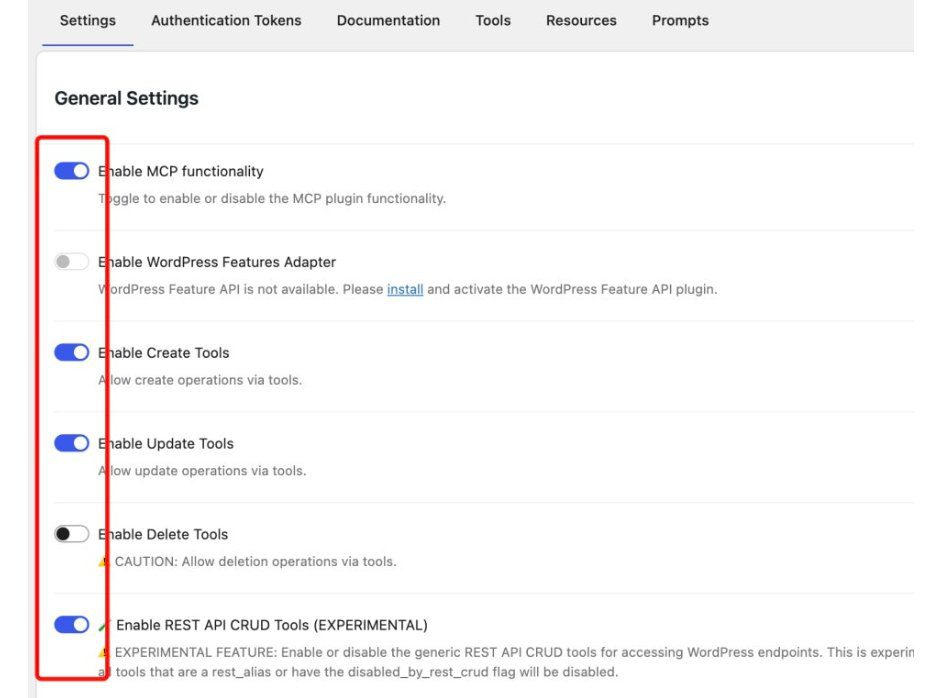Click the EXPERIMENTAL FEATURE warning description

(506, 662)
